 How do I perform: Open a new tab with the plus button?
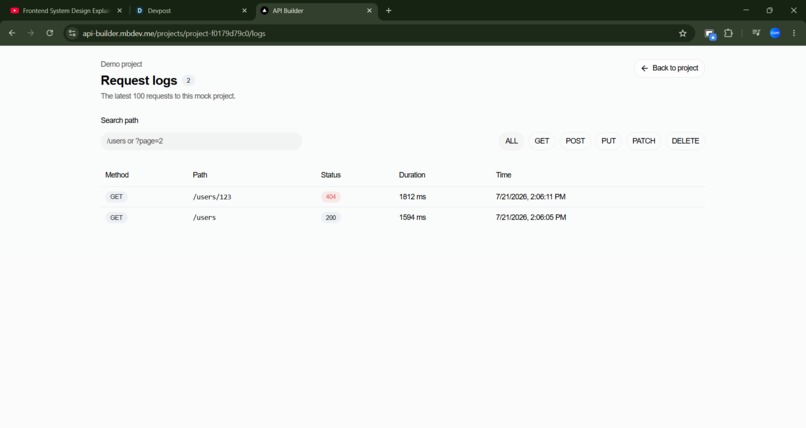[389, 10]
